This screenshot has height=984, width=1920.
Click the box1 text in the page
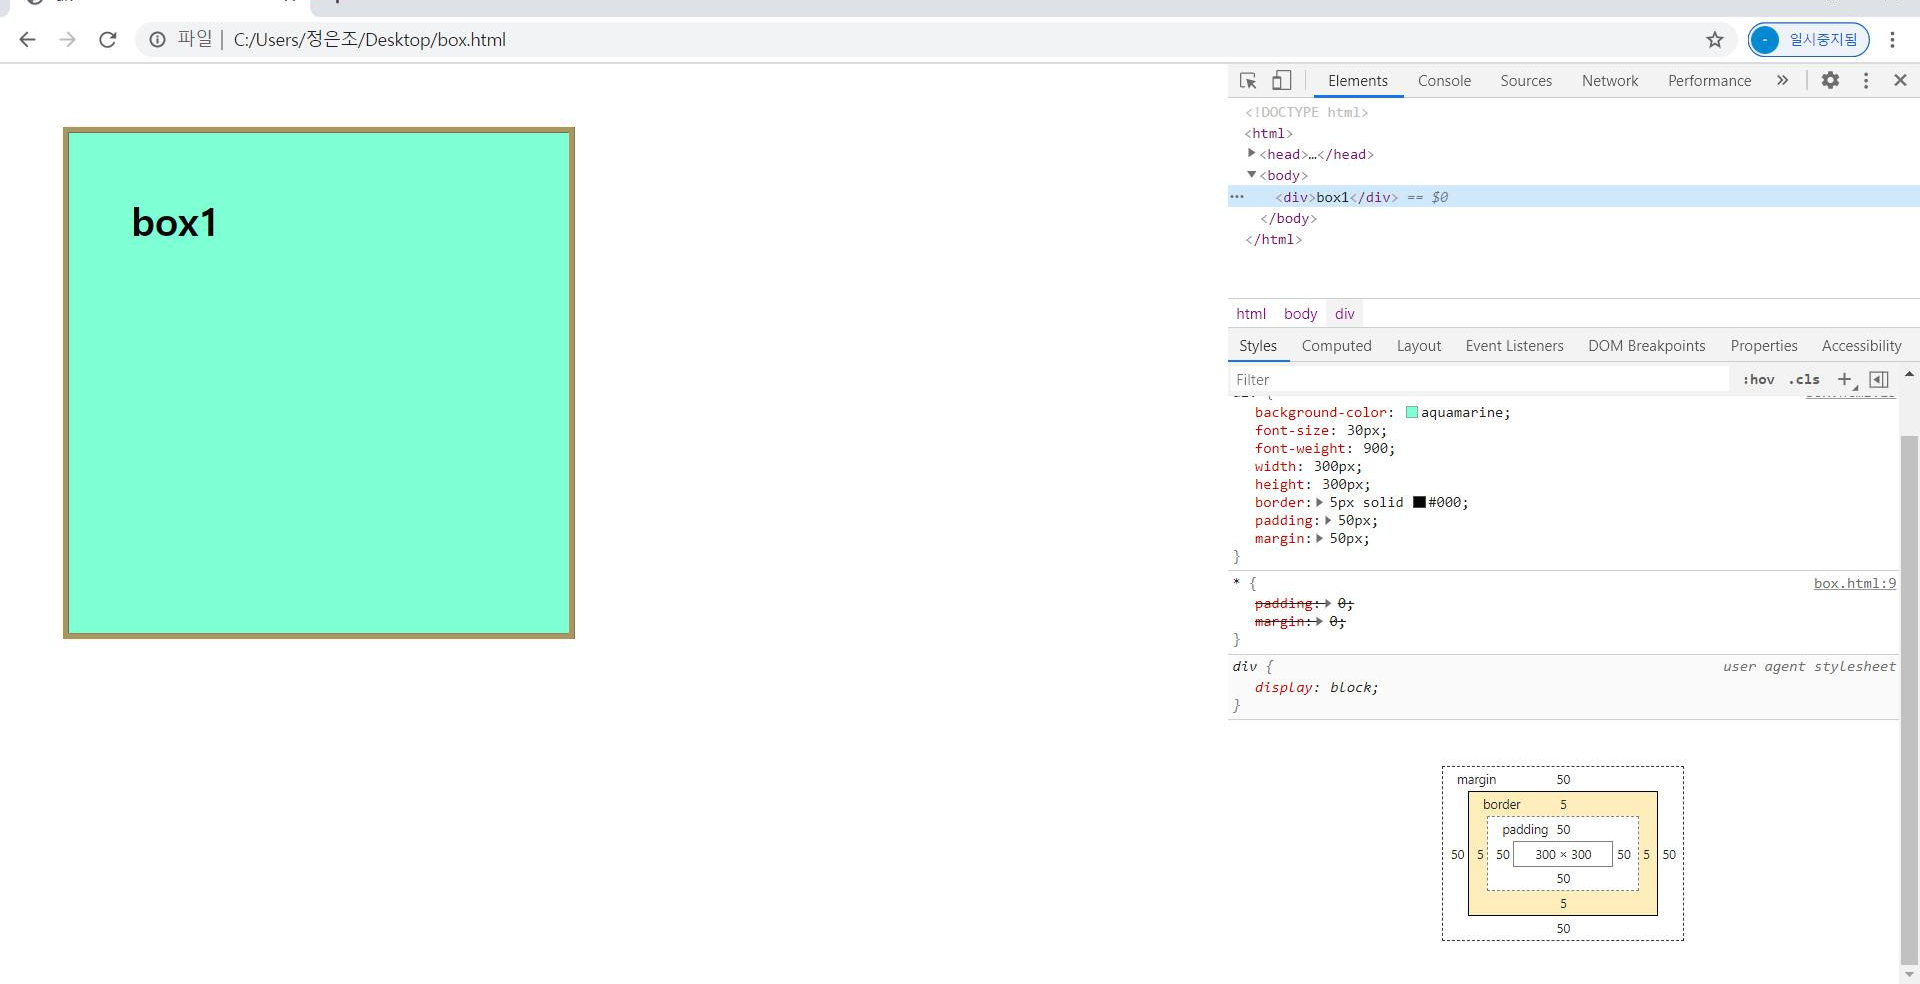[x=174, y=222]
